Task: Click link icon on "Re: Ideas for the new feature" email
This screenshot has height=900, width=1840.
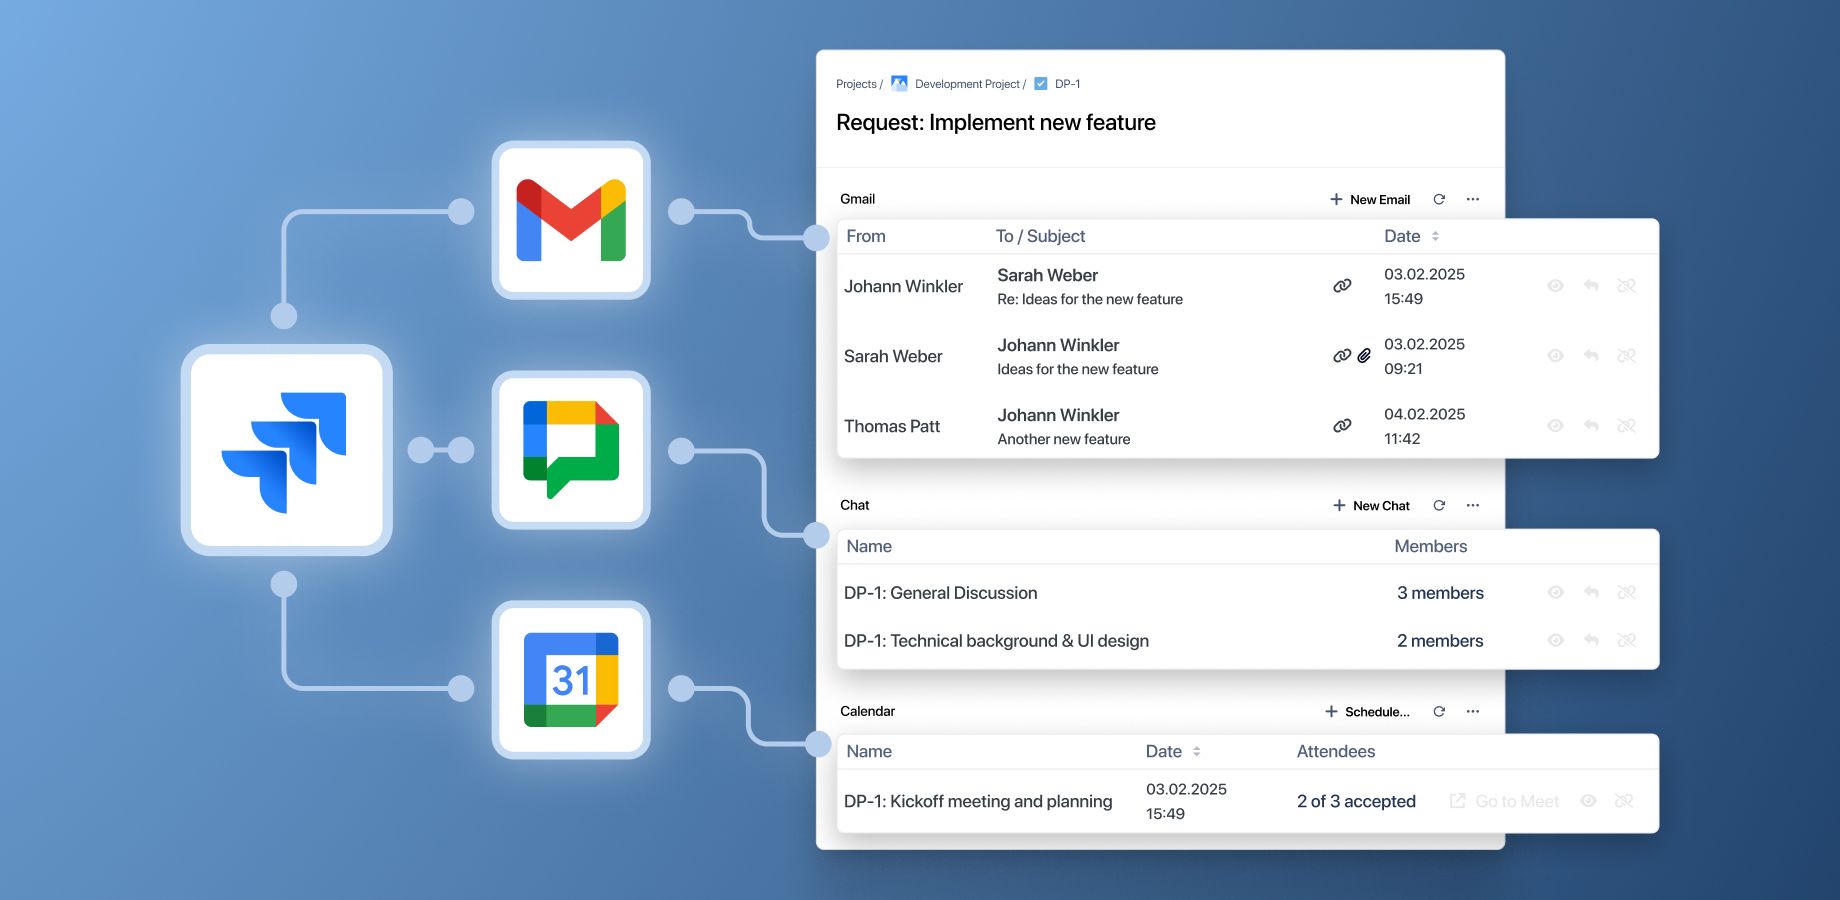Action: click(1342, 286)
